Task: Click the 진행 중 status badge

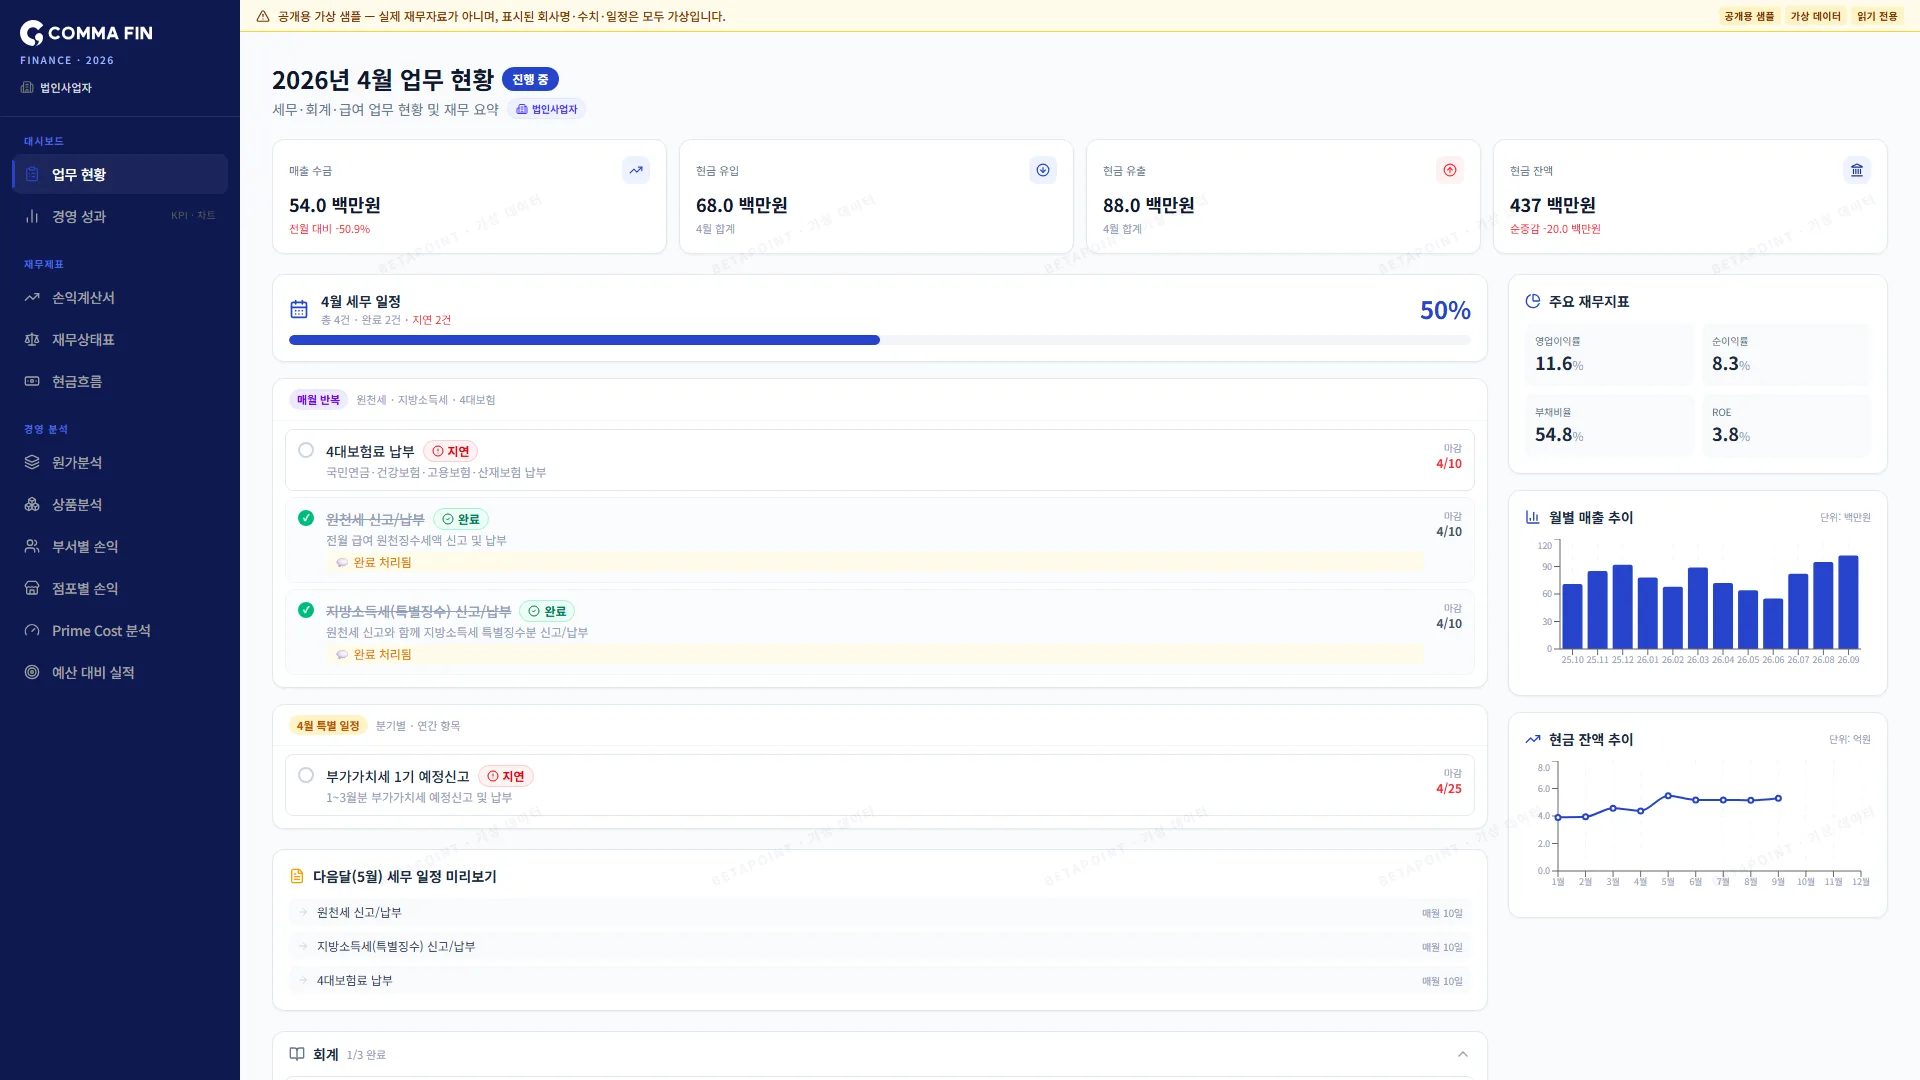Action: 530,79
